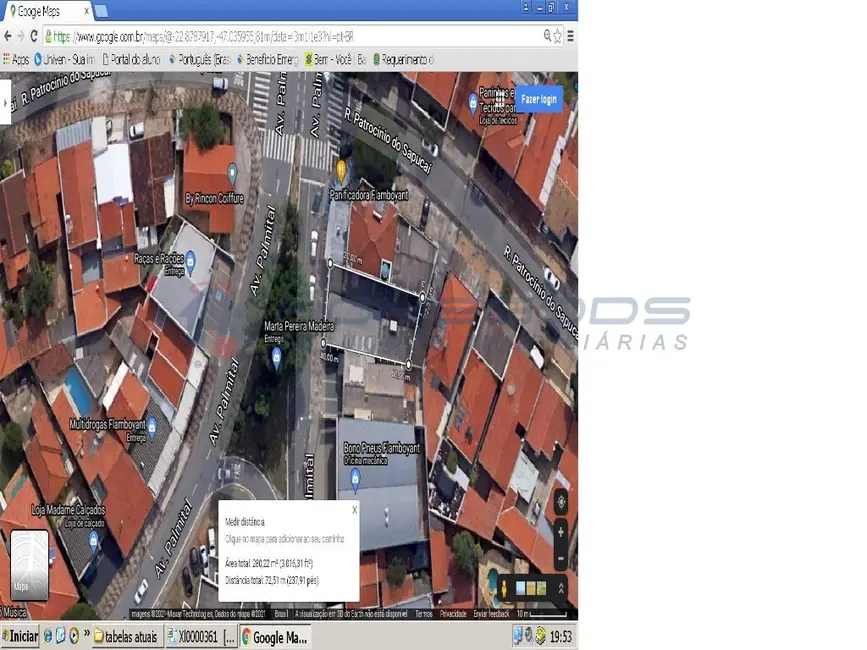Expand the imagery strip with double chevron

point(561,588)
